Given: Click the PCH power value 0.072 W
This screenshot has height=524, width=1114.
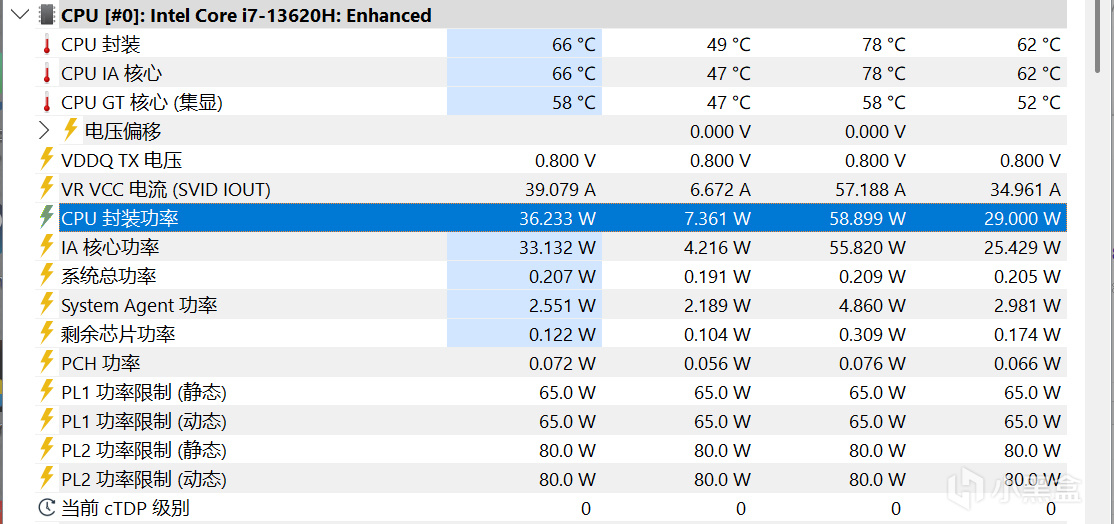Looking at the screenshot, I should tap(563, 364).
